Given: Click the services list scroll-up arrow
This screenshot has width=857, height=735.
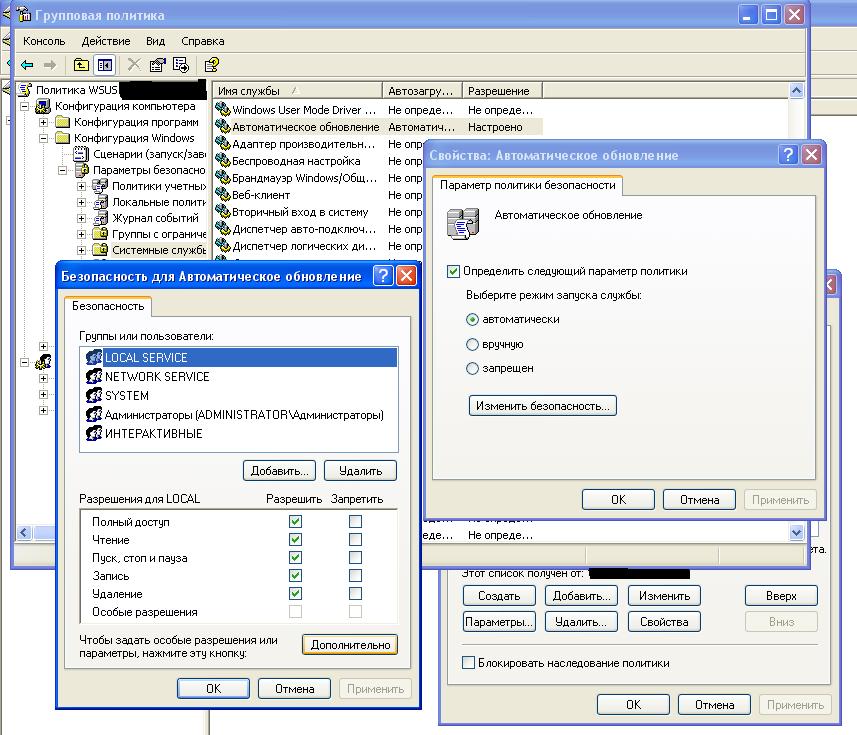Looking at the screenshot, I should (x=796, y=90).
